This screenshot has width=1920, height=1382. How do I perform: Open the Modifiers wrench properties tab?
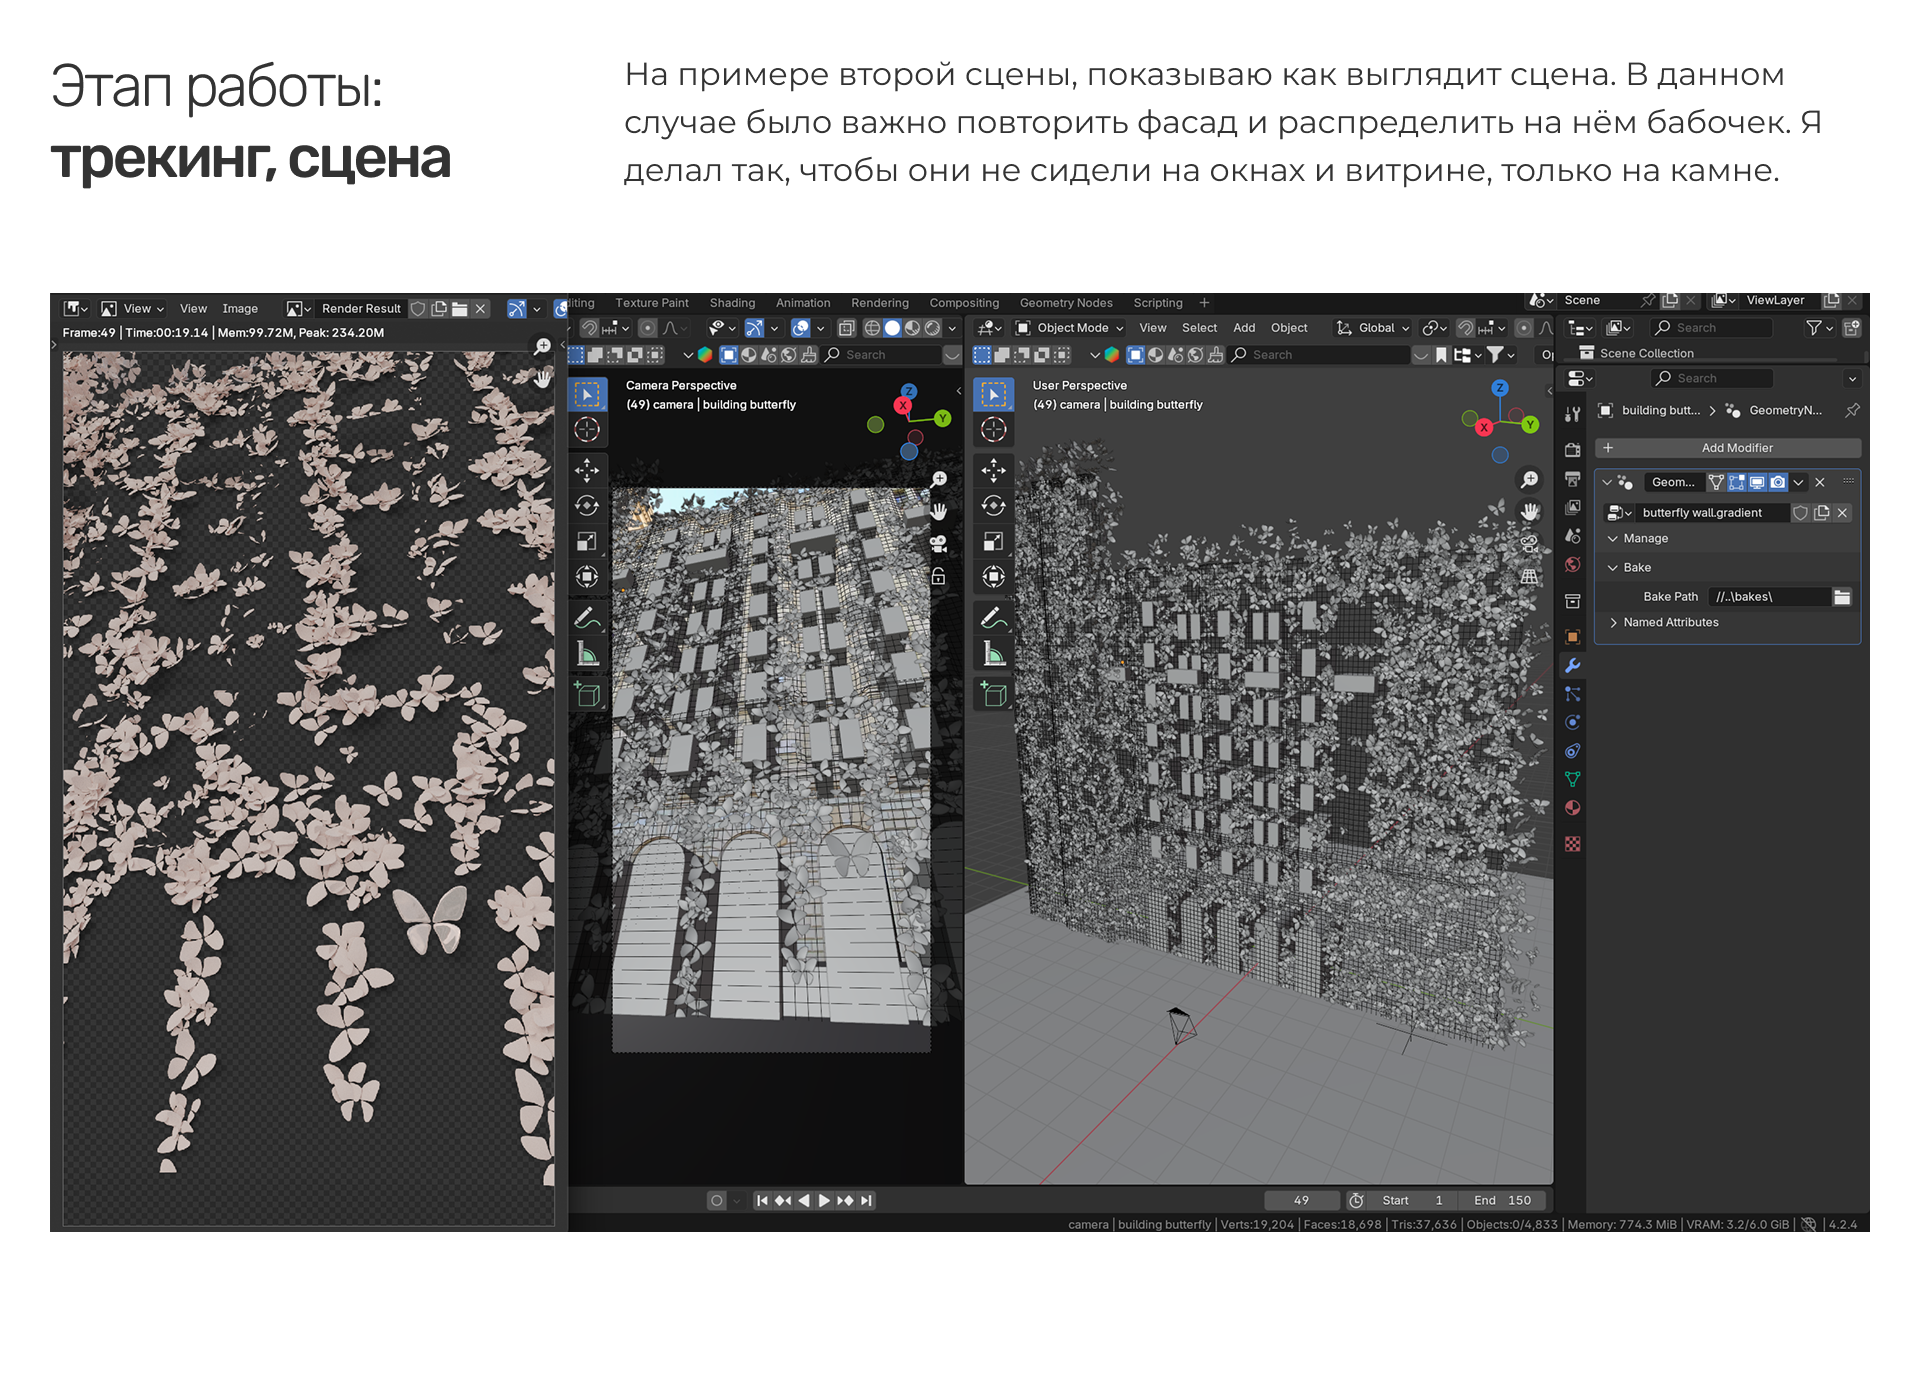coord(1572,666)
